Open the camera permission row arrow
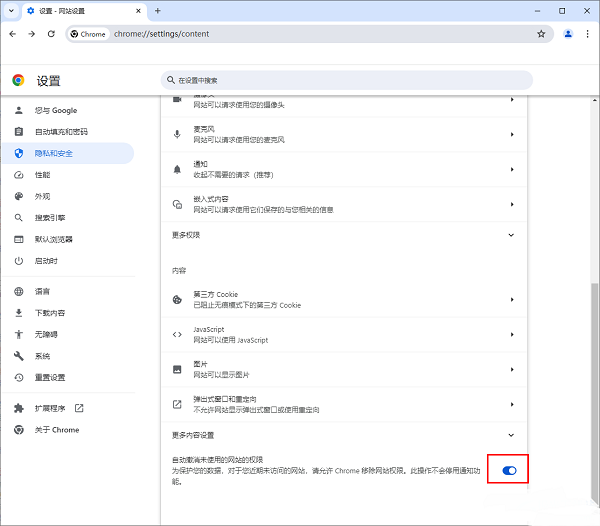 (512, 99)
